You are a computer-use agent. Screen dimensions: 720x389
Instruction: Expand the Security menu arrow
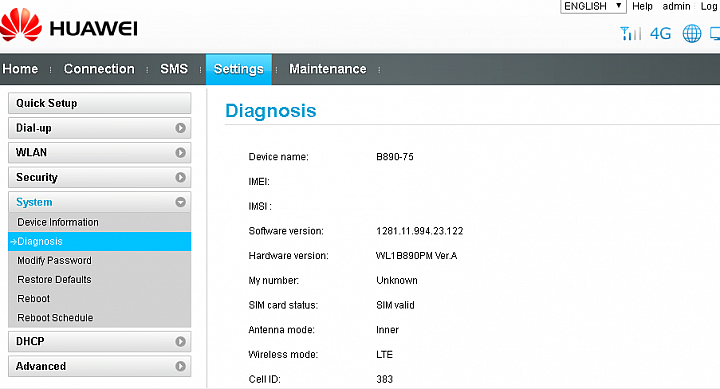[180, 177]
